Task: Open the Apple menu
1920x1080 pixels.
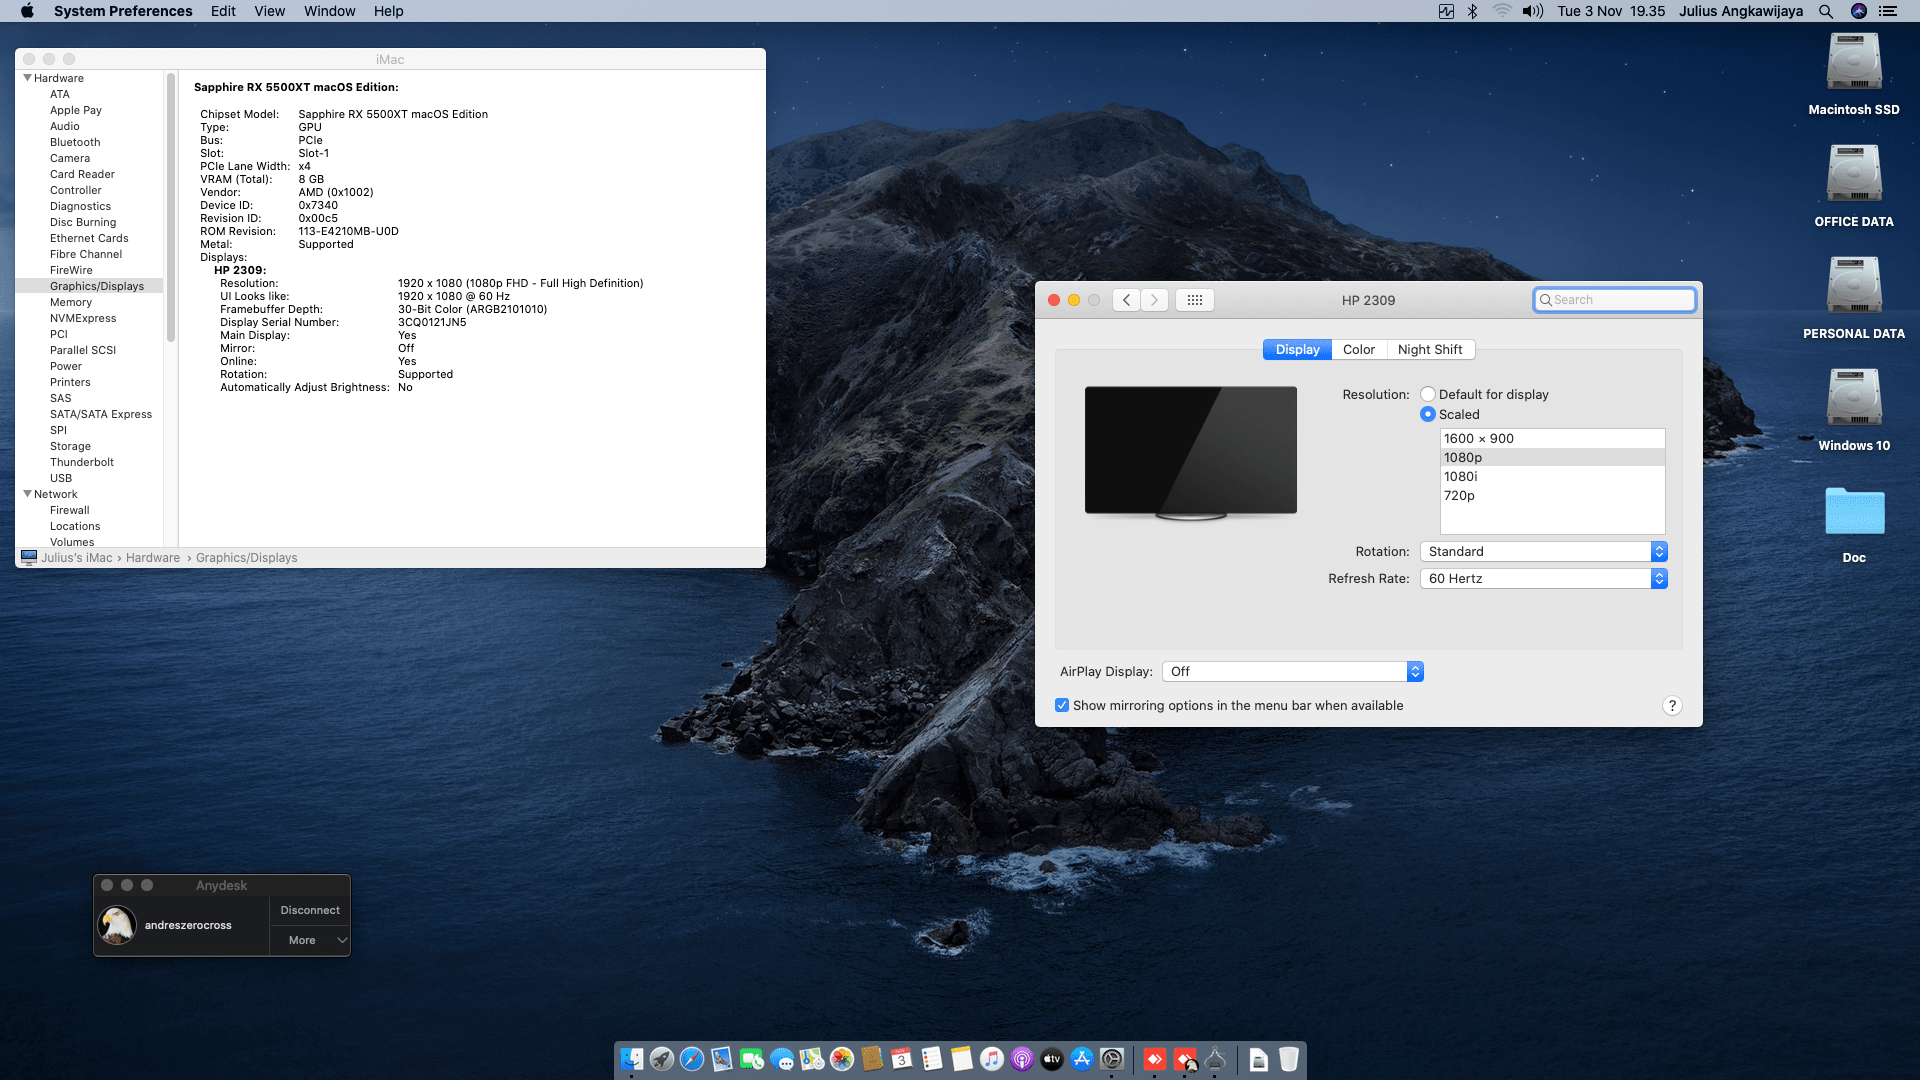Action: point(27,11)
